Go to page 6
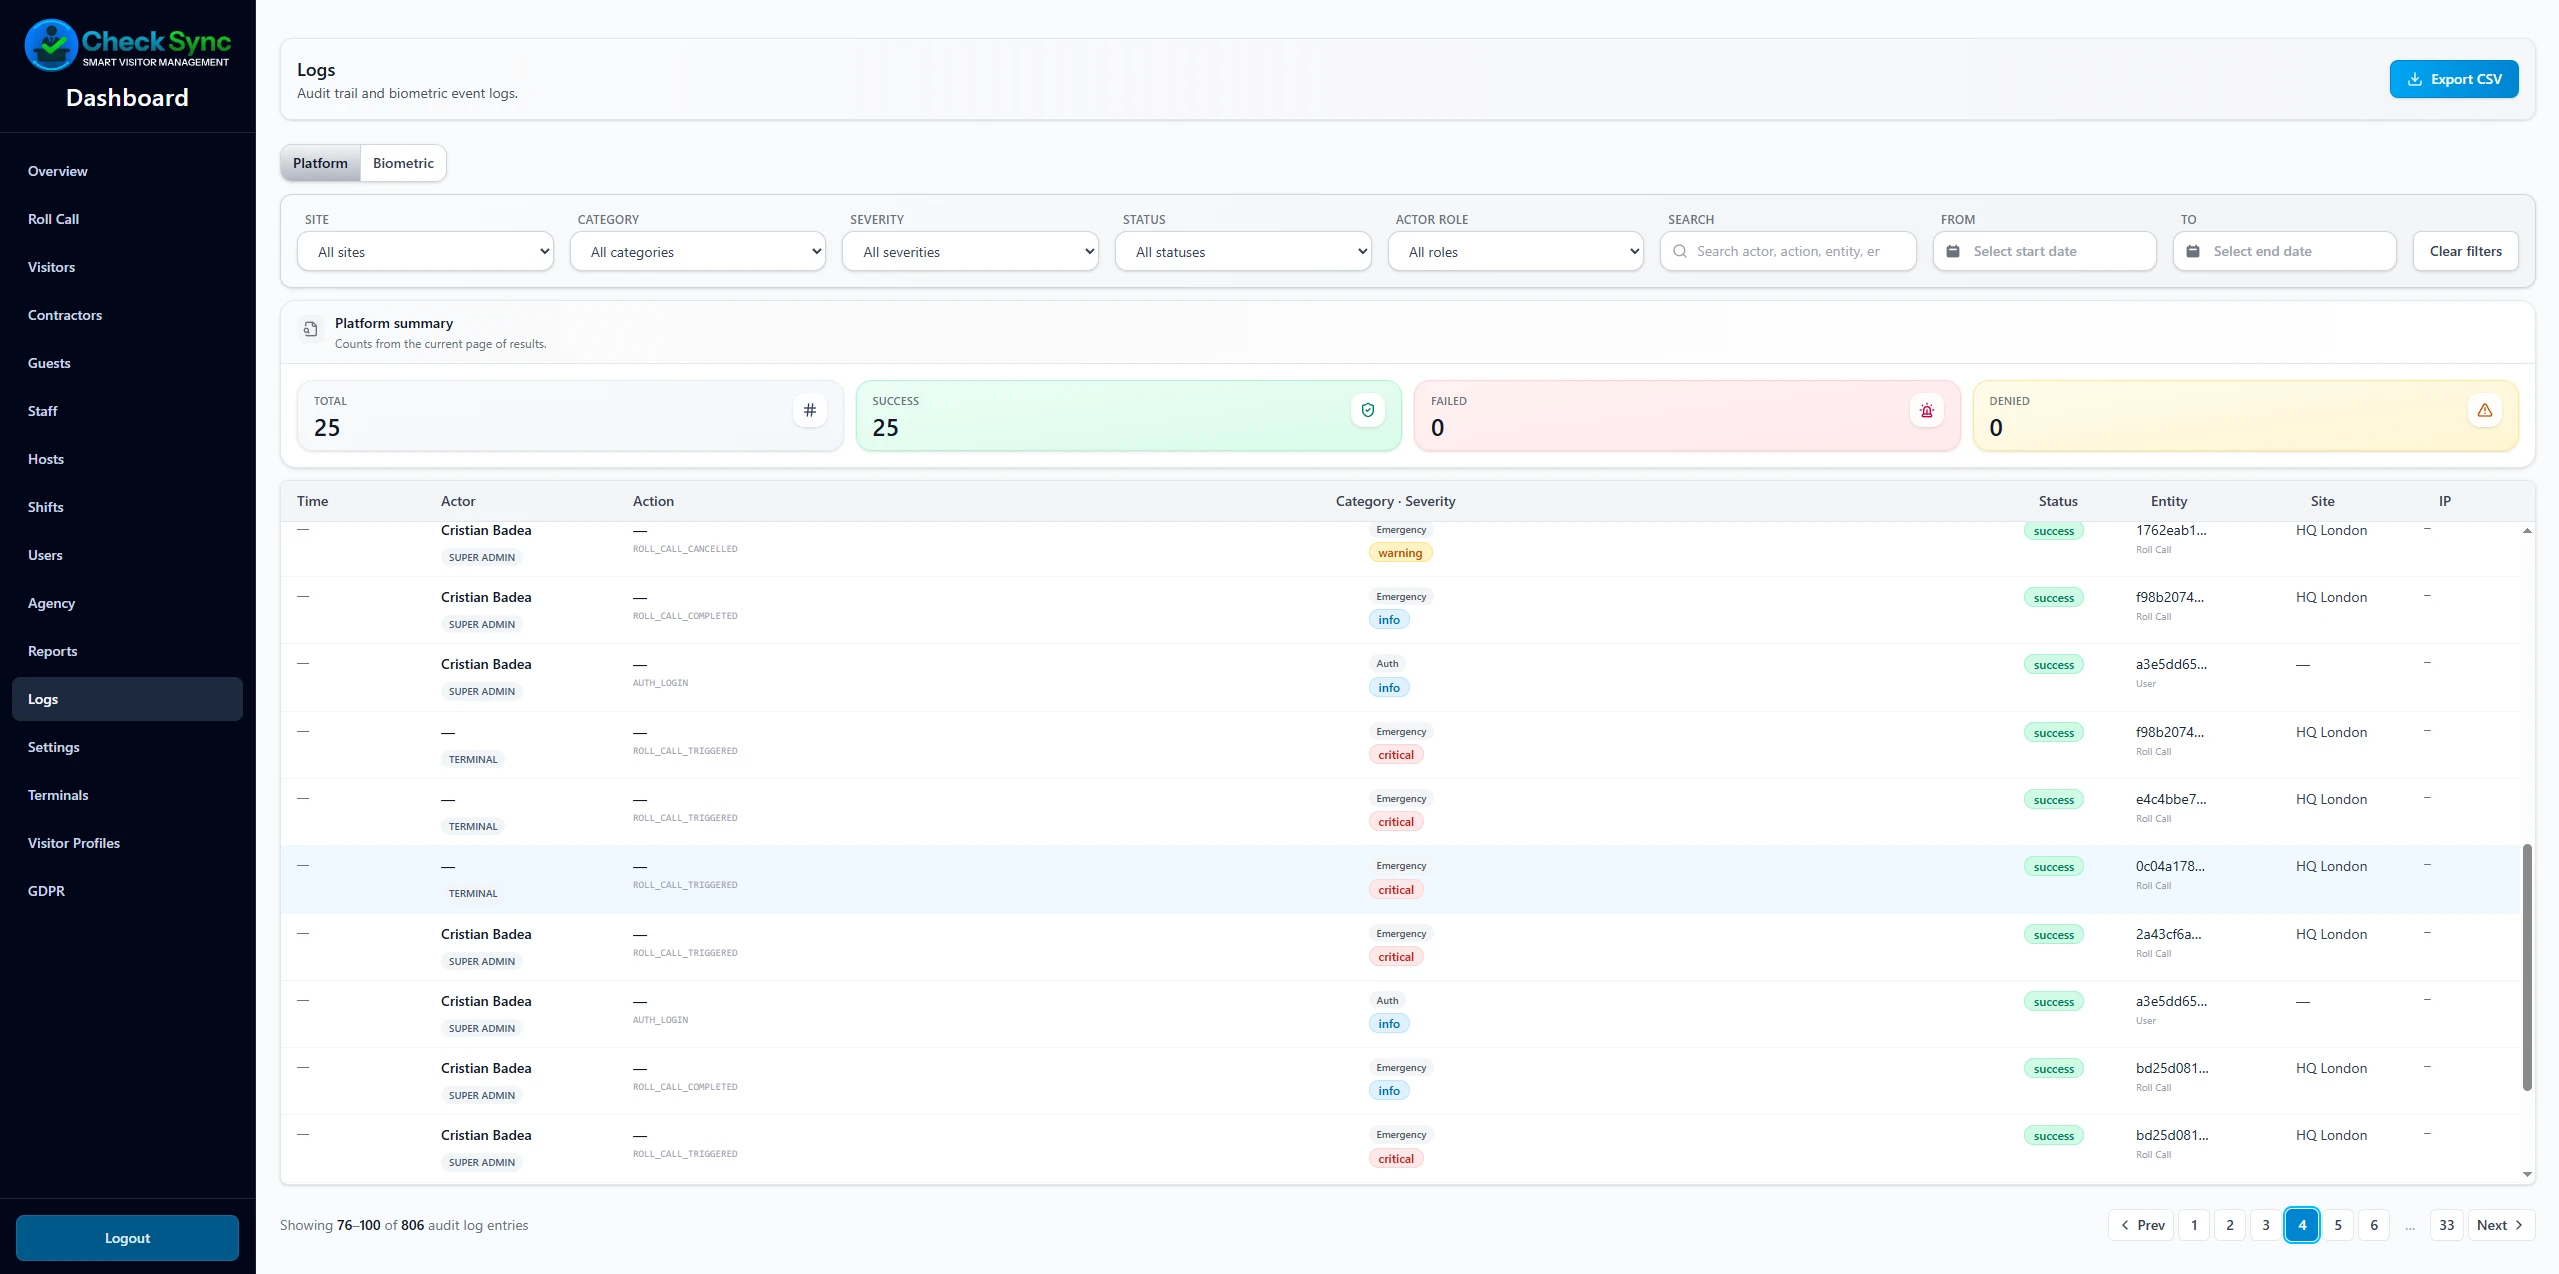 click(x=2374, y=1225)
